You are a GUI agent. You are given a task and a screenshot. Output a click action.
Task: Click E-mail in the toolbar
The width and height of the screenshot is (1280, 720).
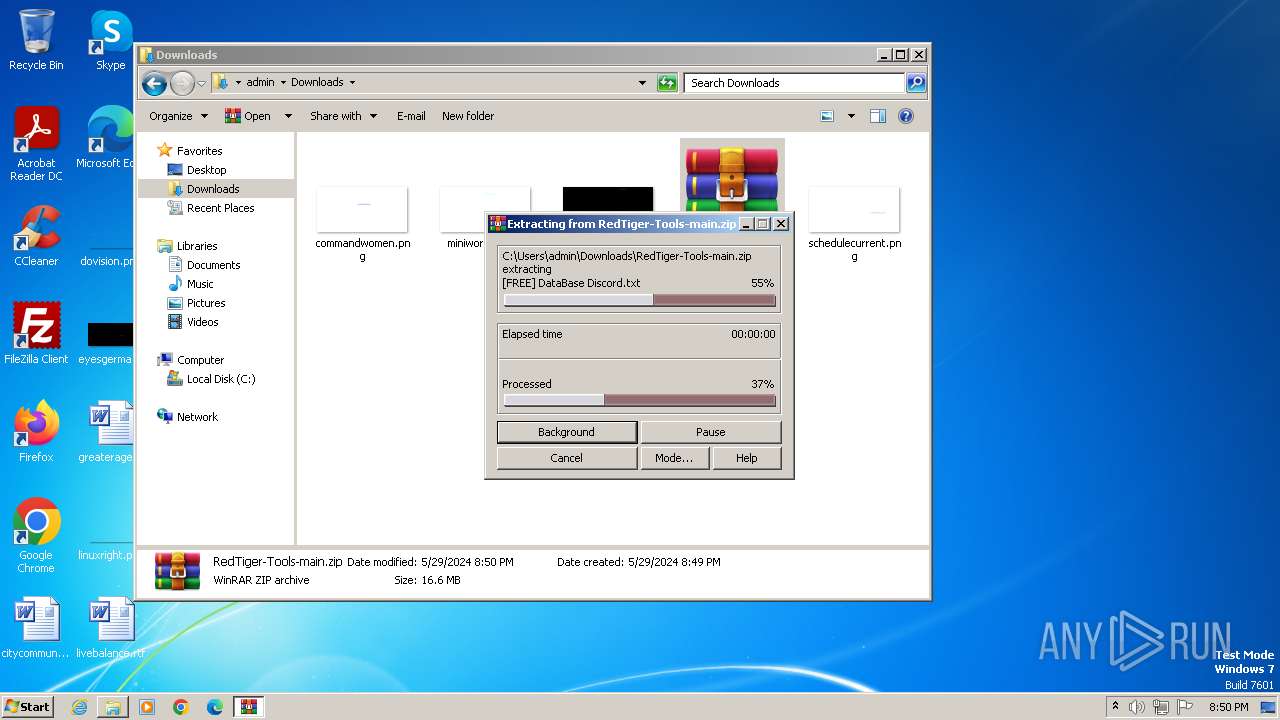(411, 116)
